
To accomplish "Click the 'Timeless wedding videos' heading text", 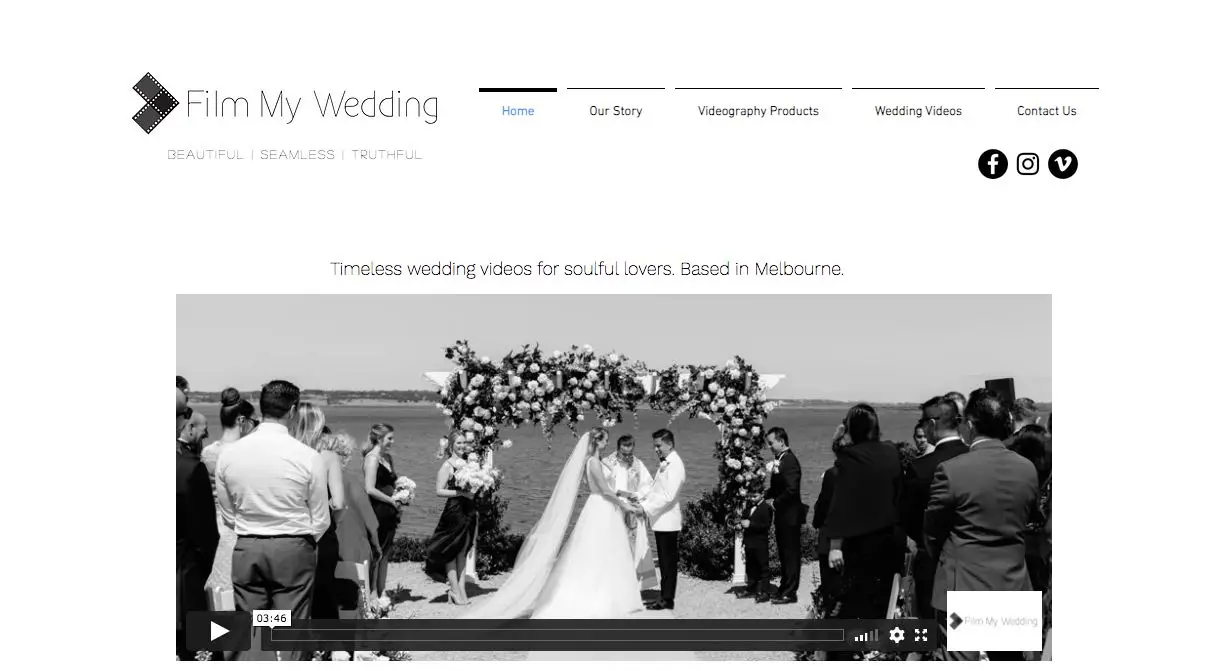I will (587, 269).
